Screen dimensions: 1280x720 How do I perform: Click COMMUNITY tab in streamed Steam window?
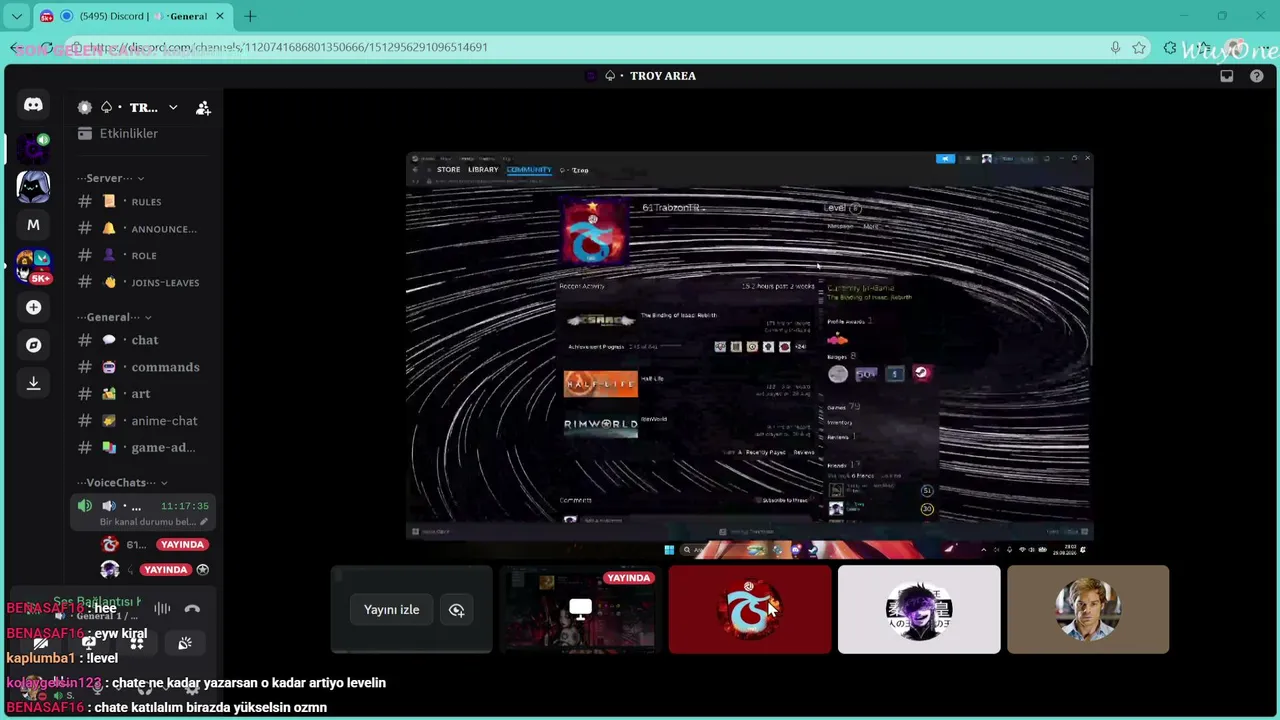tap(529, 170)
